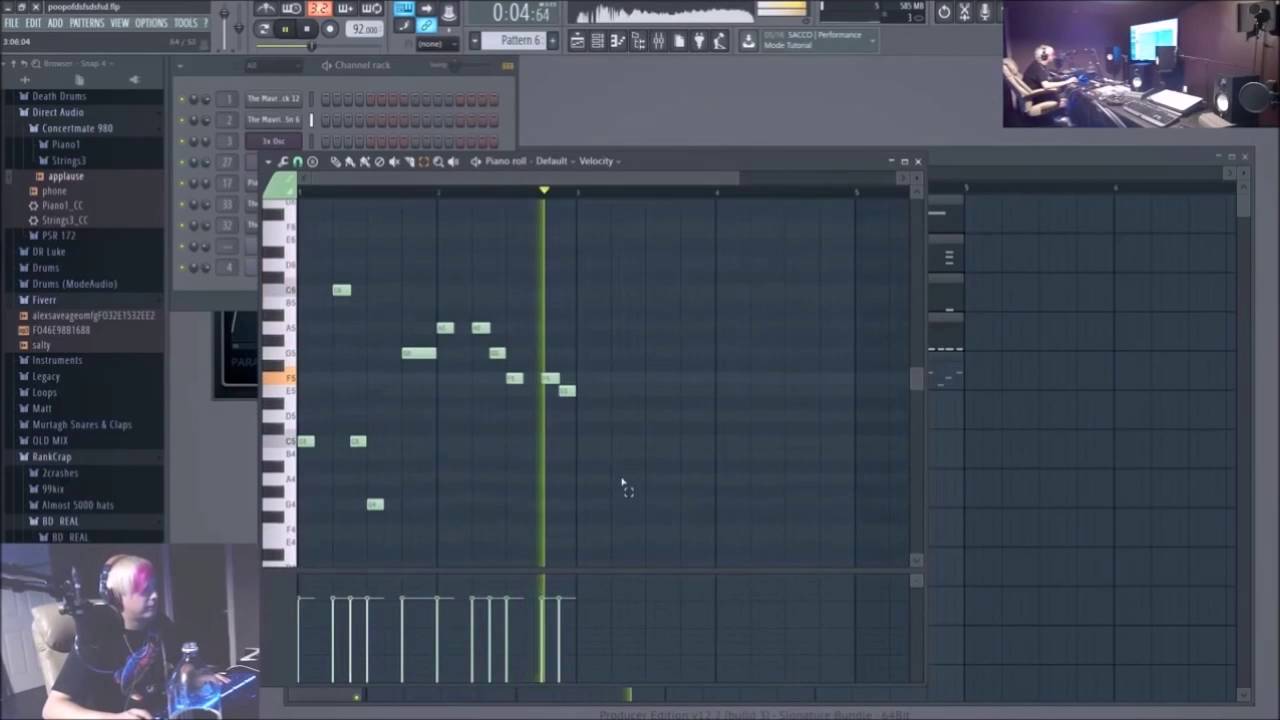1280x720 pixels.
Task: Open the Default target dropdown in piano roll
Action: (555, 161)
